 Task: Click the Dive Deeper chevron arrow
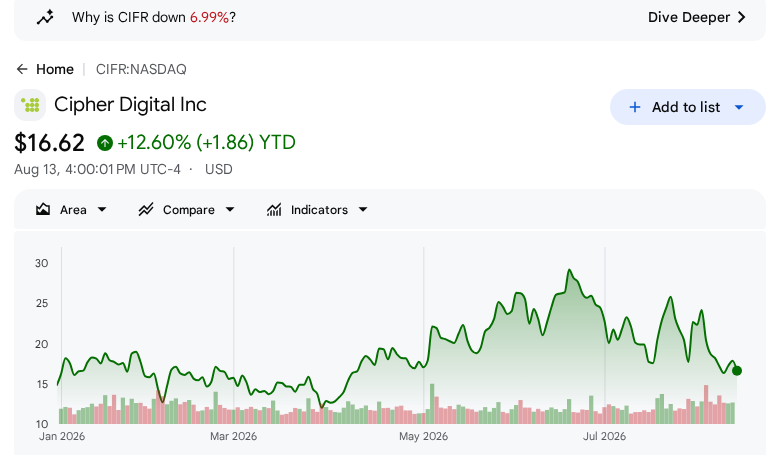(x=742, y=17)
